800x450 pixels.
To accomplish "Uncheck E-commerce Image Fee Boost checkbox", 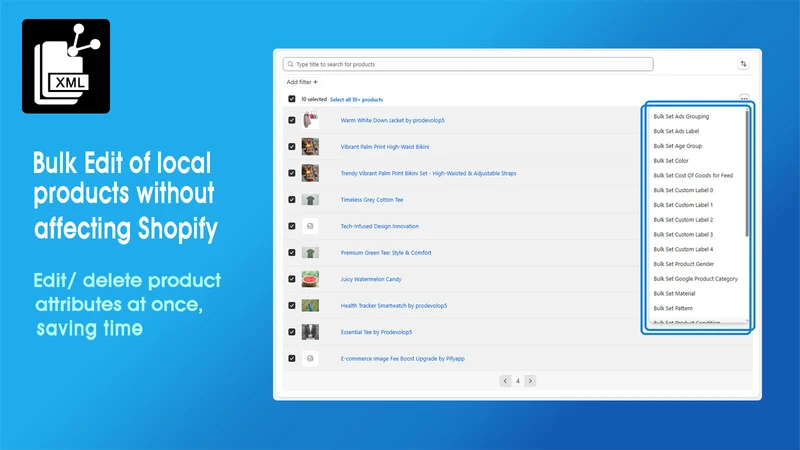I will coord(292,359).
